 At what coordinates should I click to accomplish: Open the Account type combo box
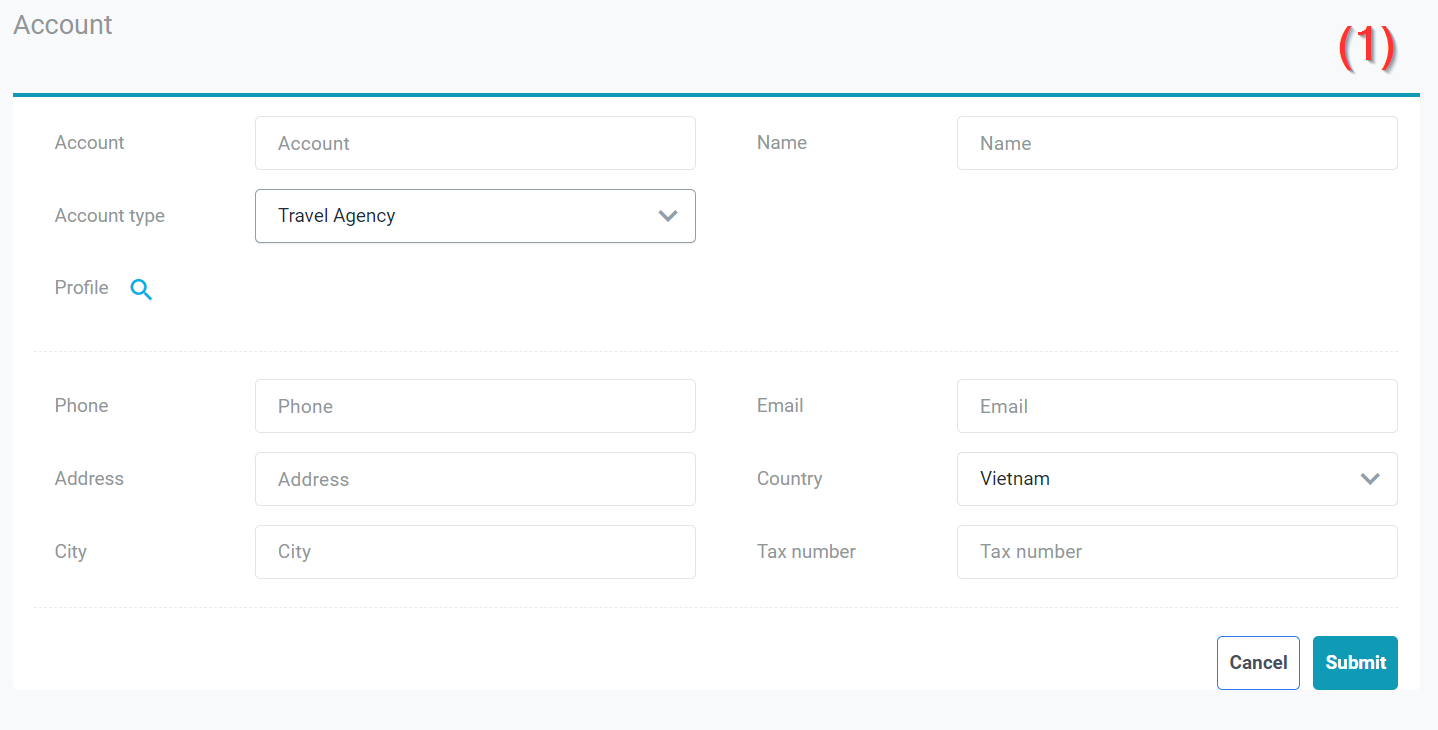coord(474,216)
